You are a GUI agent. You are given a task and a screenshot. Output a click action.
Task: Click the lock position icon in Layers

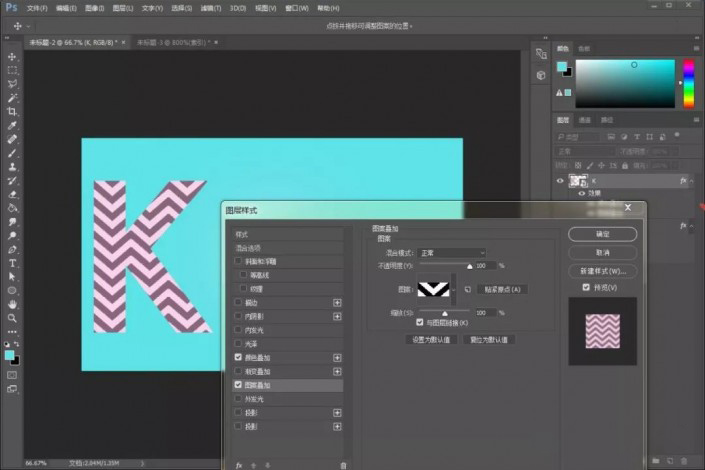tap(601, 166)
